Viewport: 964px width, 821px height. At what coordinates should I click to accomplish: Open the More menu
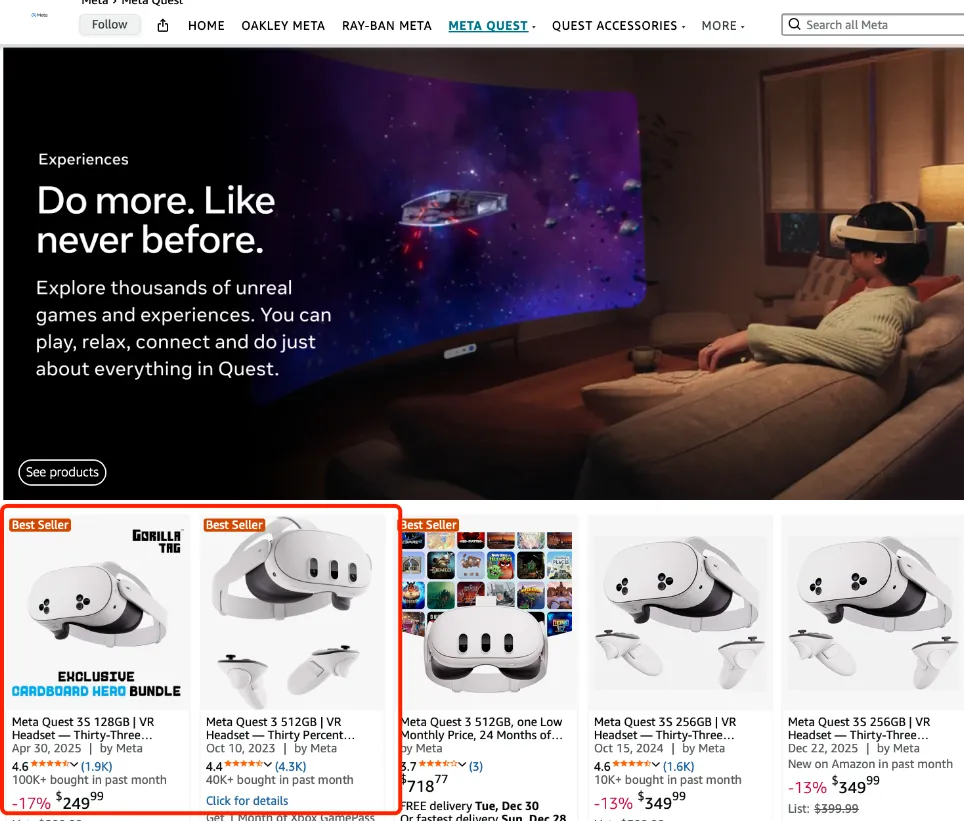[x=723, y=26]
